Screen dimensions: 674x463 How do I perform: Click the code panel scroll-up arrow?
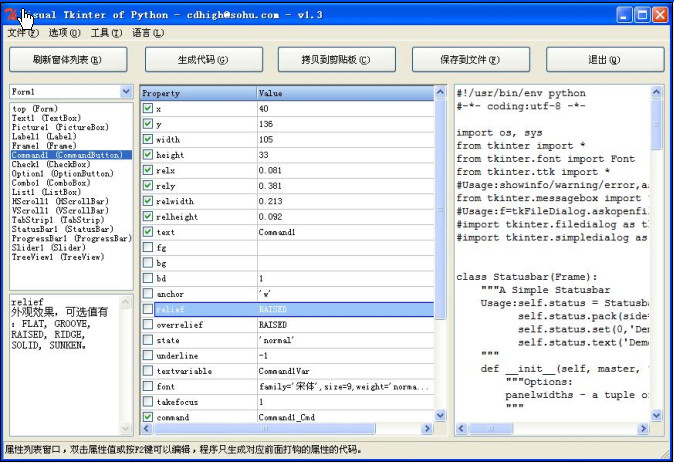[657, 93]
